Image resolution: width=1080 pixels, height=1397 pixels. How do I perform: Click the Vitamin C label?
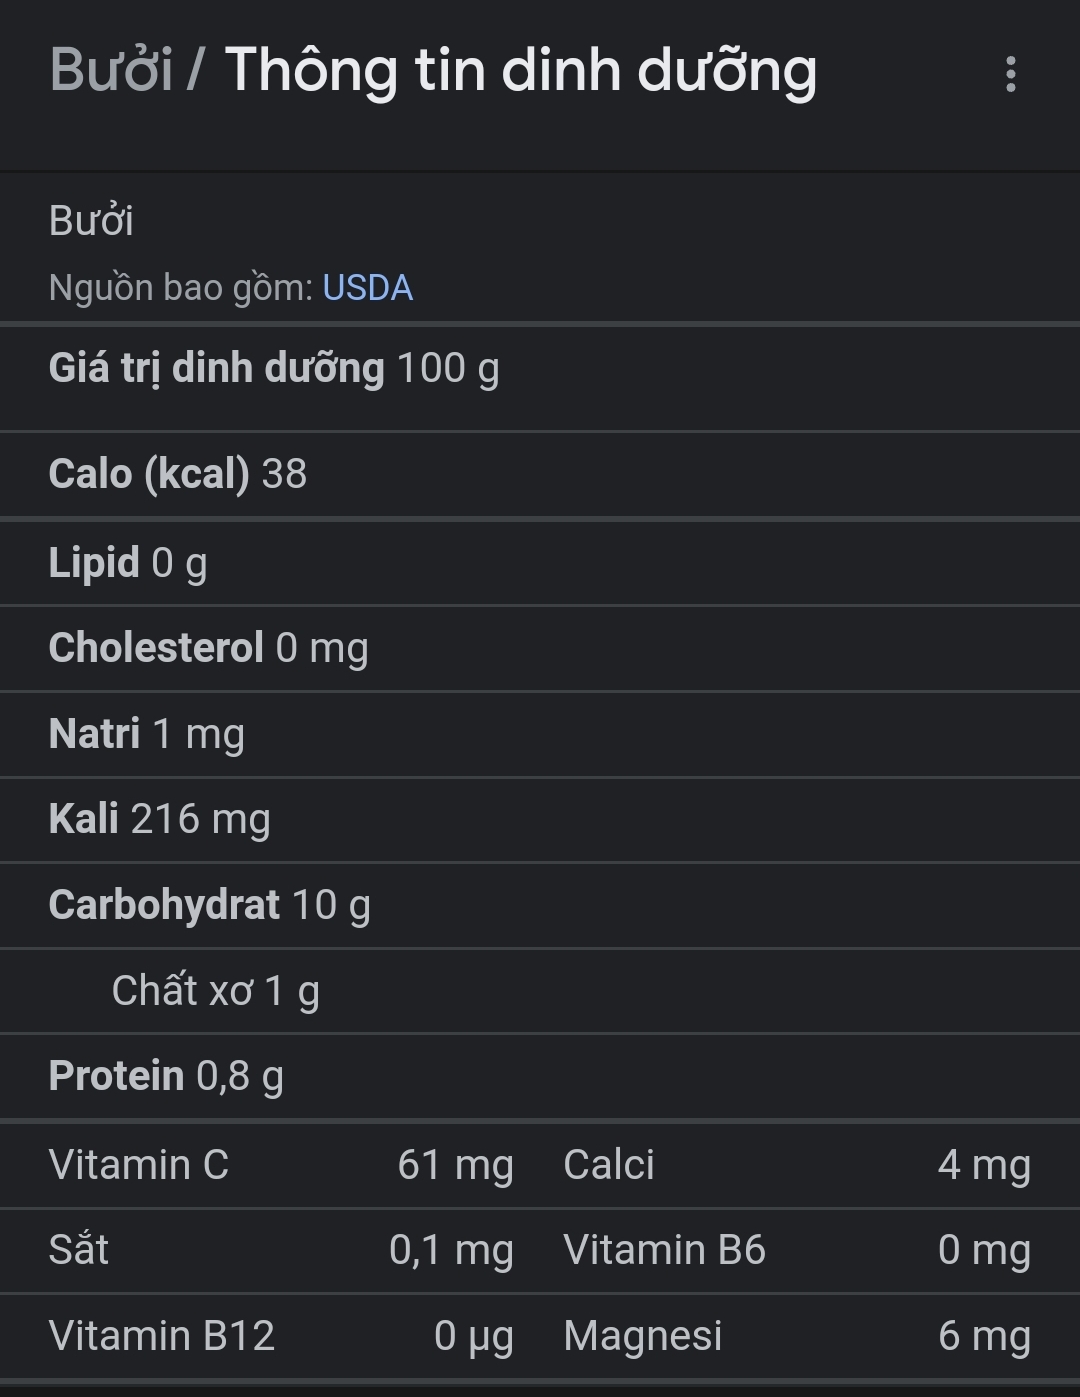click(x=139, y=1165)
